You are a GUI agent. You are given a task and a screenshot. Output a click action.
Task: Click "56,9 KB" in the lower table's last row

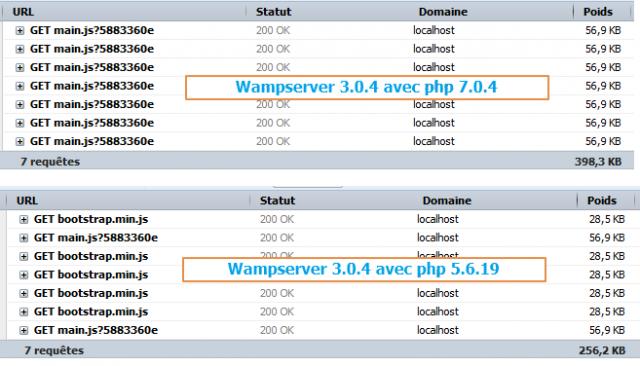pyautogui.click(x=607, y=330)
